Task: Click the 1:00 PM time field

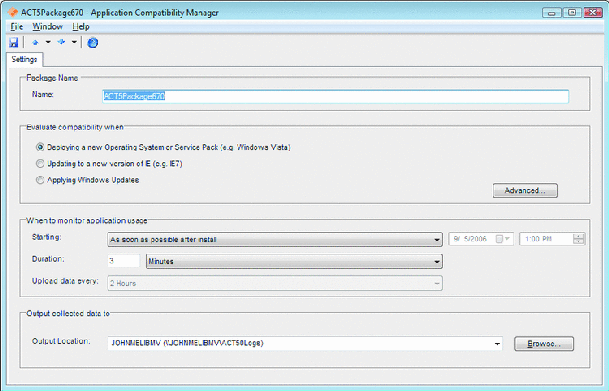Action: (546, 239)
